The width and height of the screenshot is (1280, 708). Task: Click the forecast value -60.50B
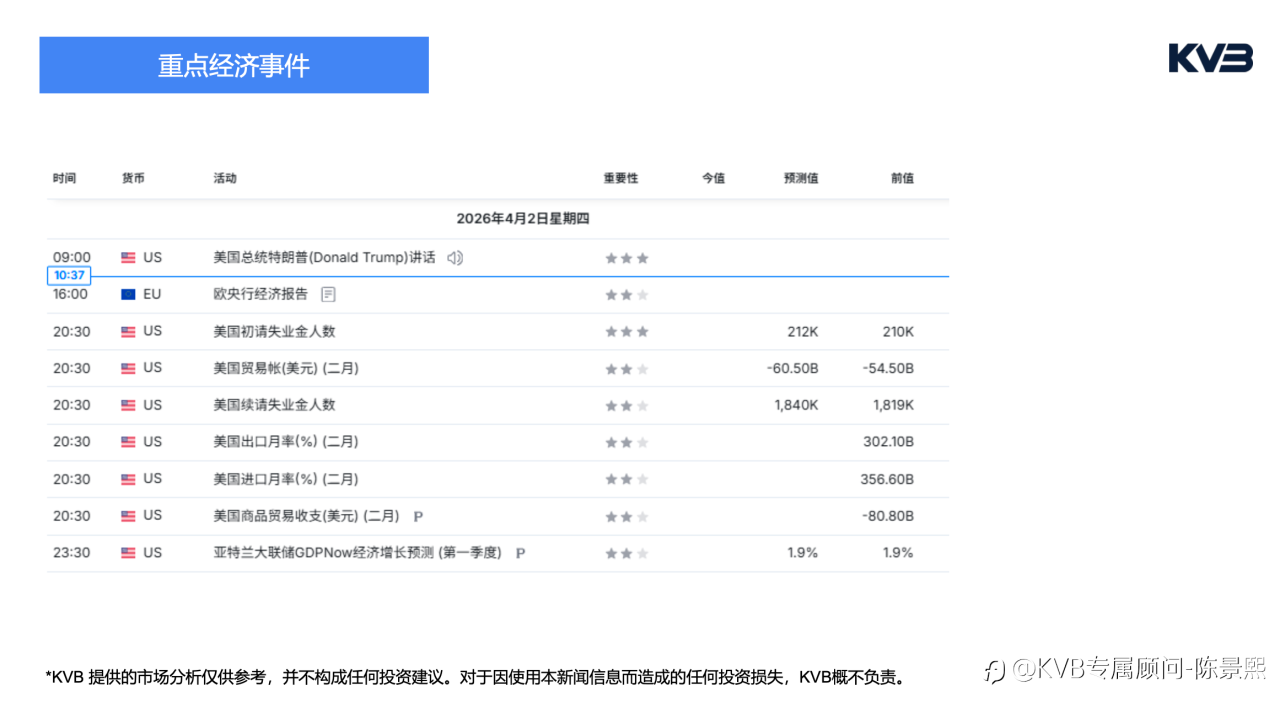(793, 369)
